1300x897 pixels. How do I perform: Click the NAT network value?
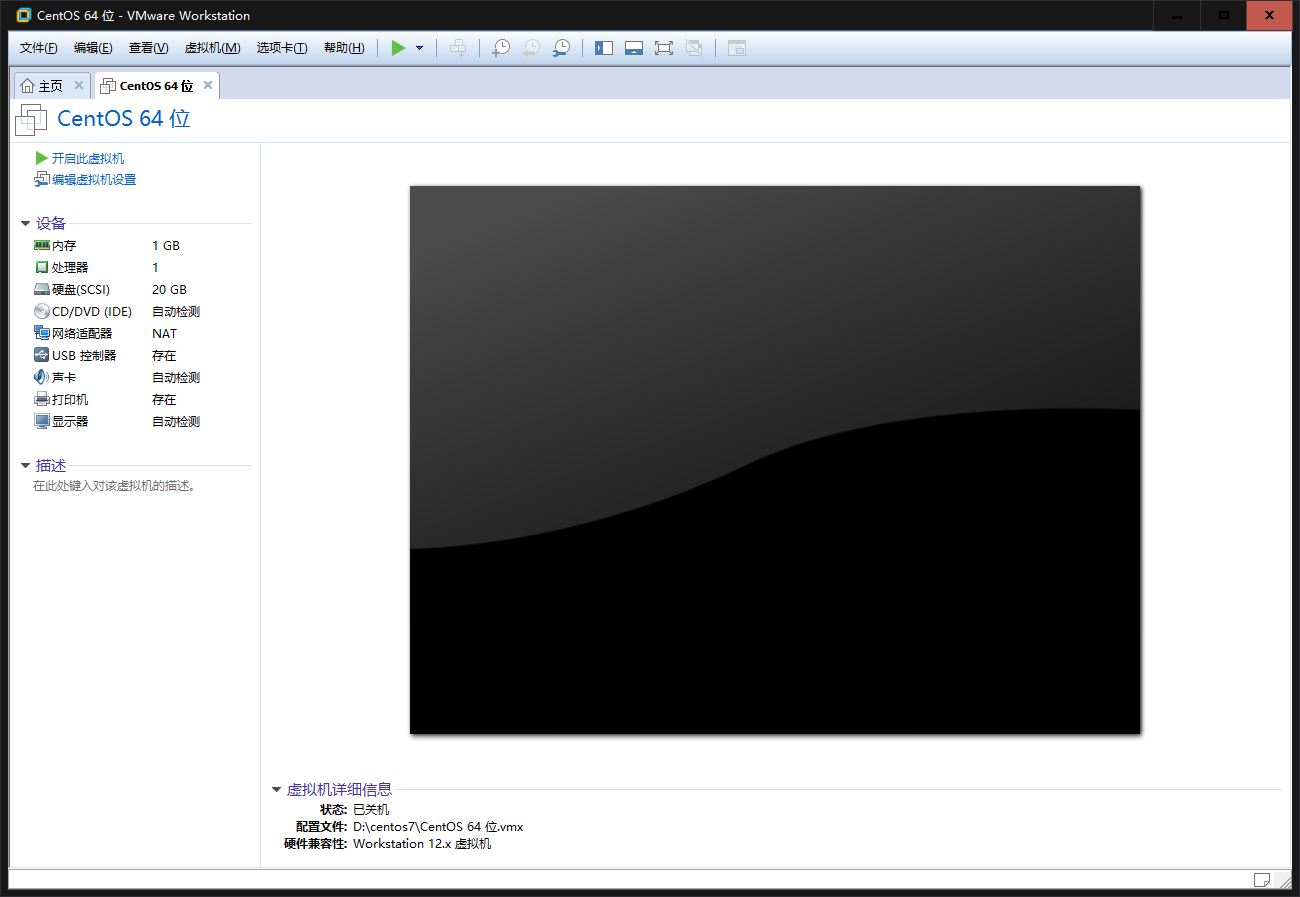[164, 333]
